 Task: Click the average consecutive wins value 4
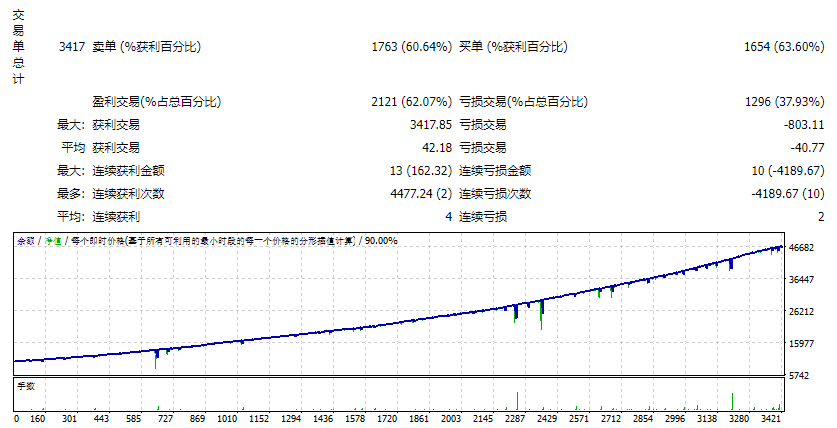point(448,217)
